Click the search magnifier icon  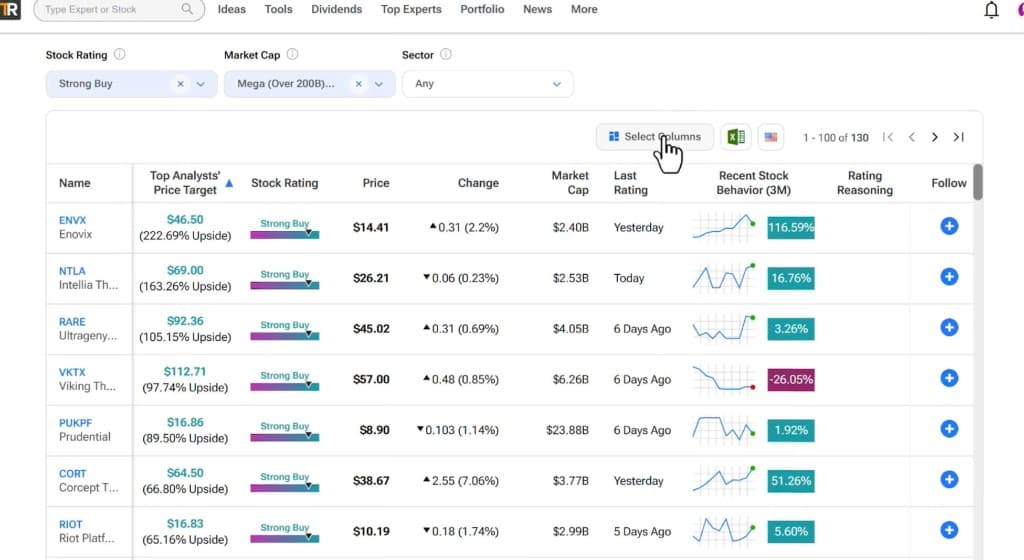click(187, 9)
